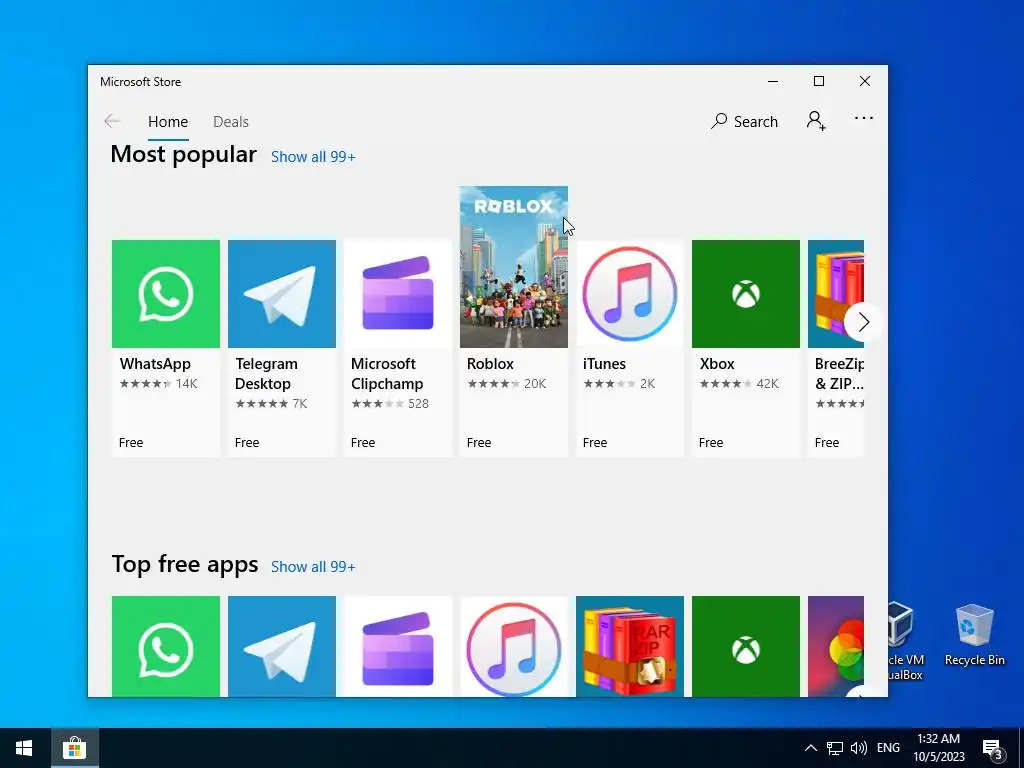Screen dimensions: 1024x768
Task: Click the Free price under Roblox
Action: click(479, 443)
